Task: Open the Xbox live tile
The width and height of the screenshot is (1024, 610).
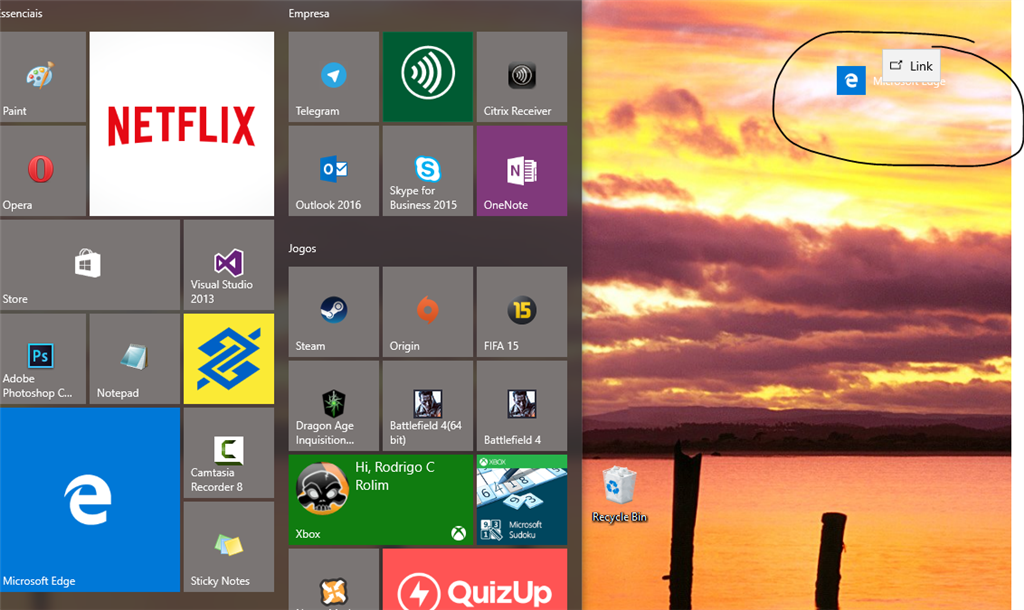Action: pos(381,500)
